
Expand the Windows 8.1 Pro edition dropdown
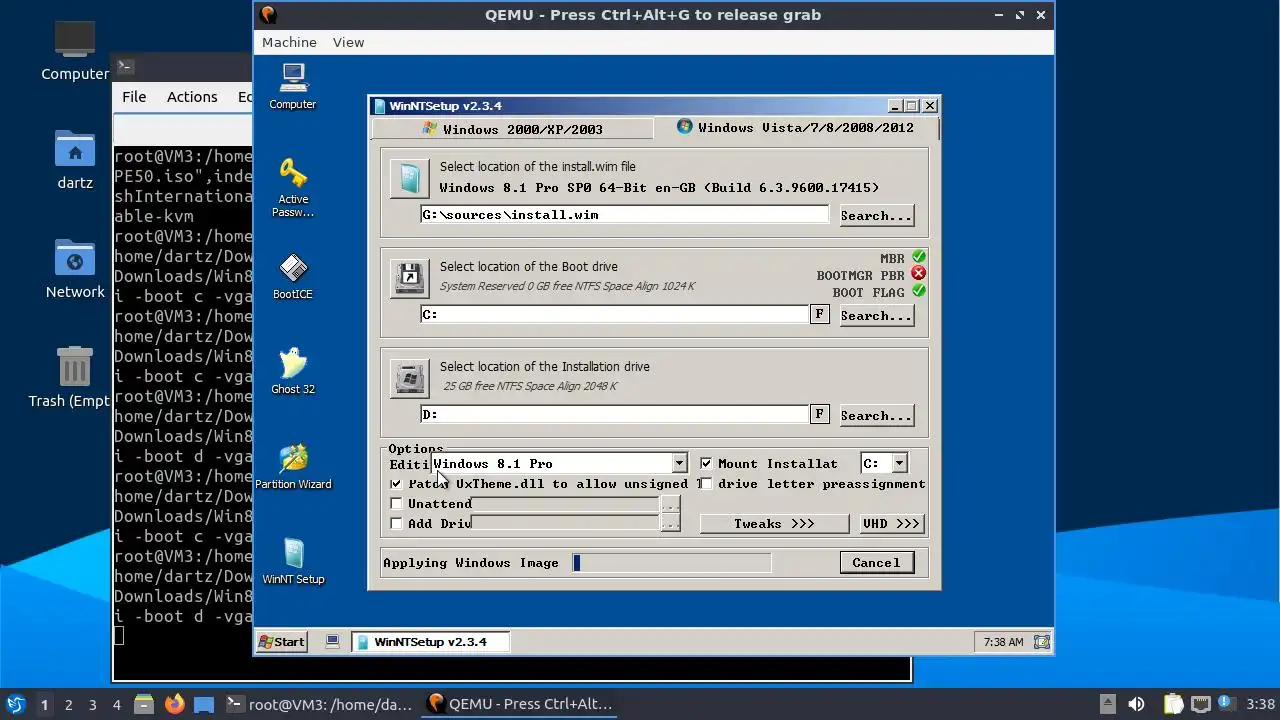[x=679, y=464]
